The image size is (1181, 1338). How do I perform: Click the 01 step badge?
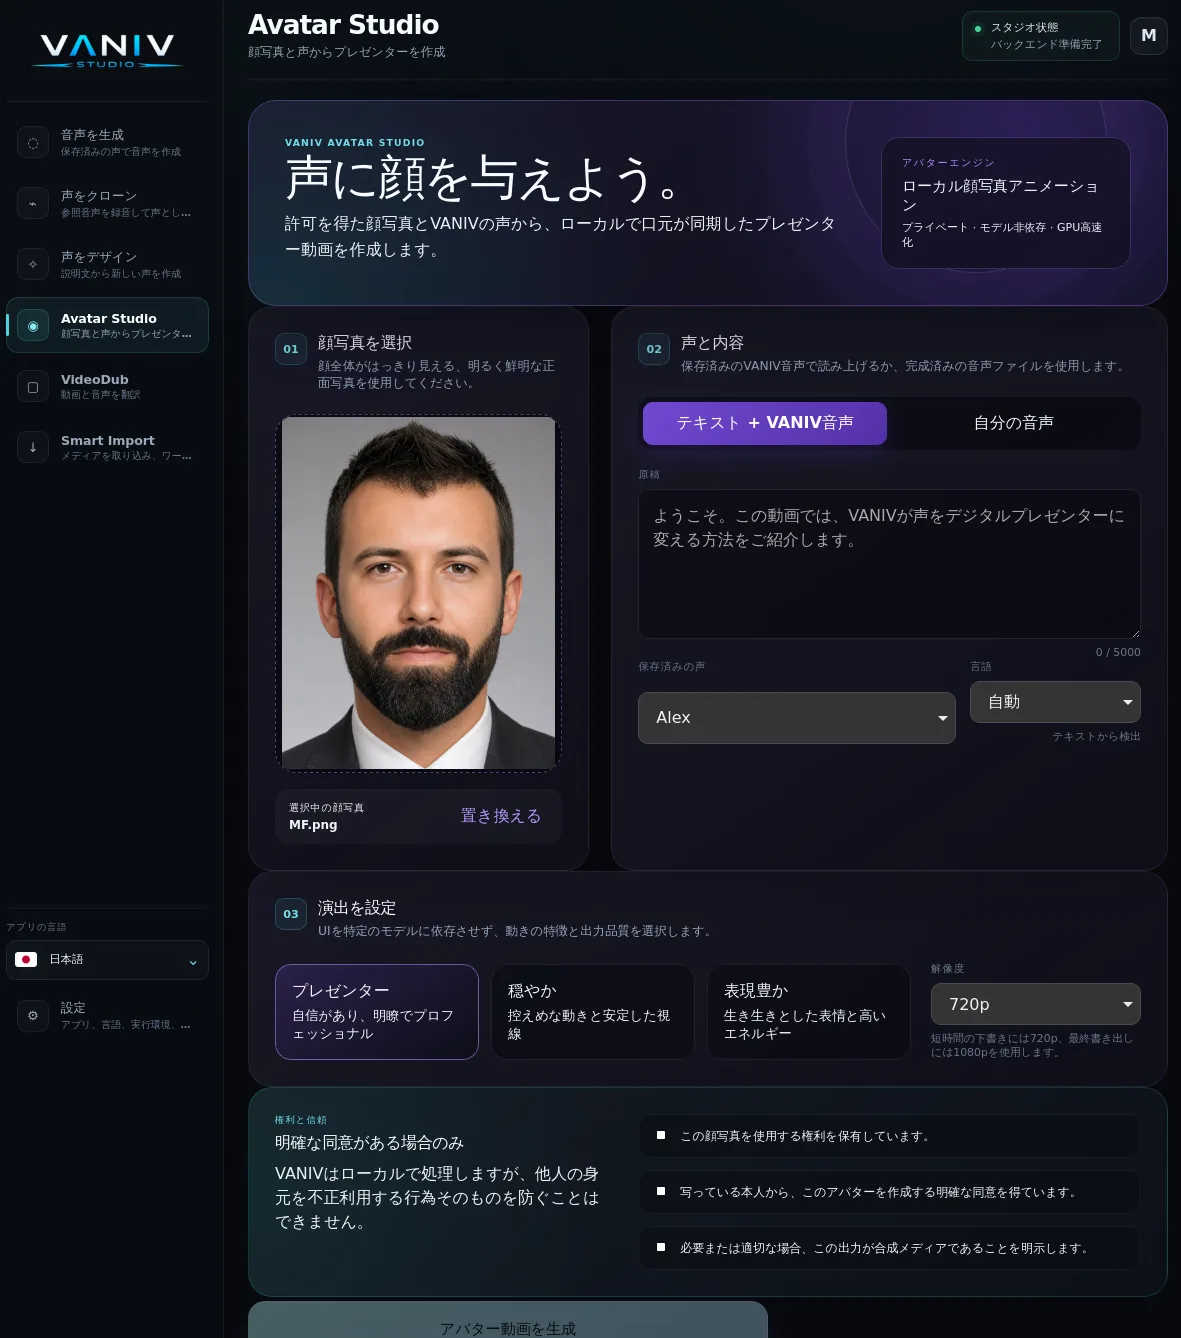point(291,349)
